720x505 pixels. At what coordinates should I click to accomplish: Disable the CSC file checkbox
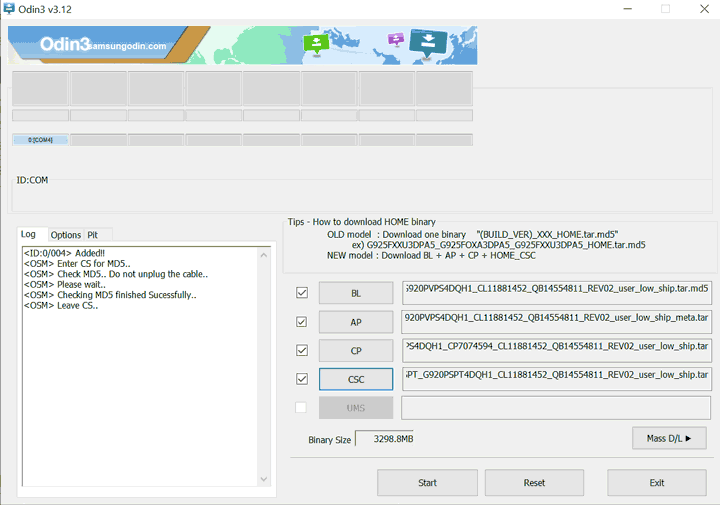coord(302,379)
